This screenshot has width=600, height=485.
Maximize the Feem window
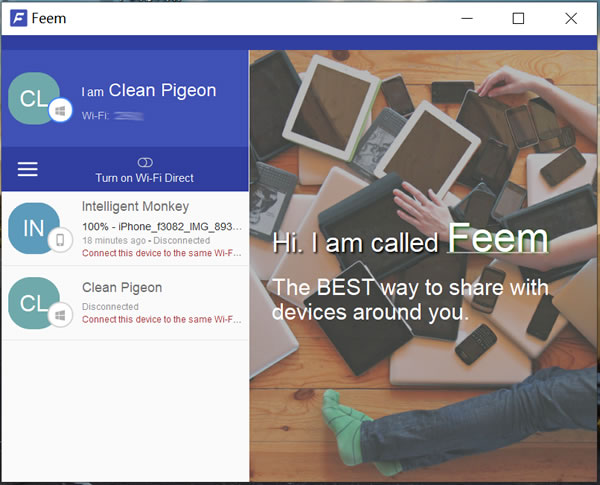518,18
